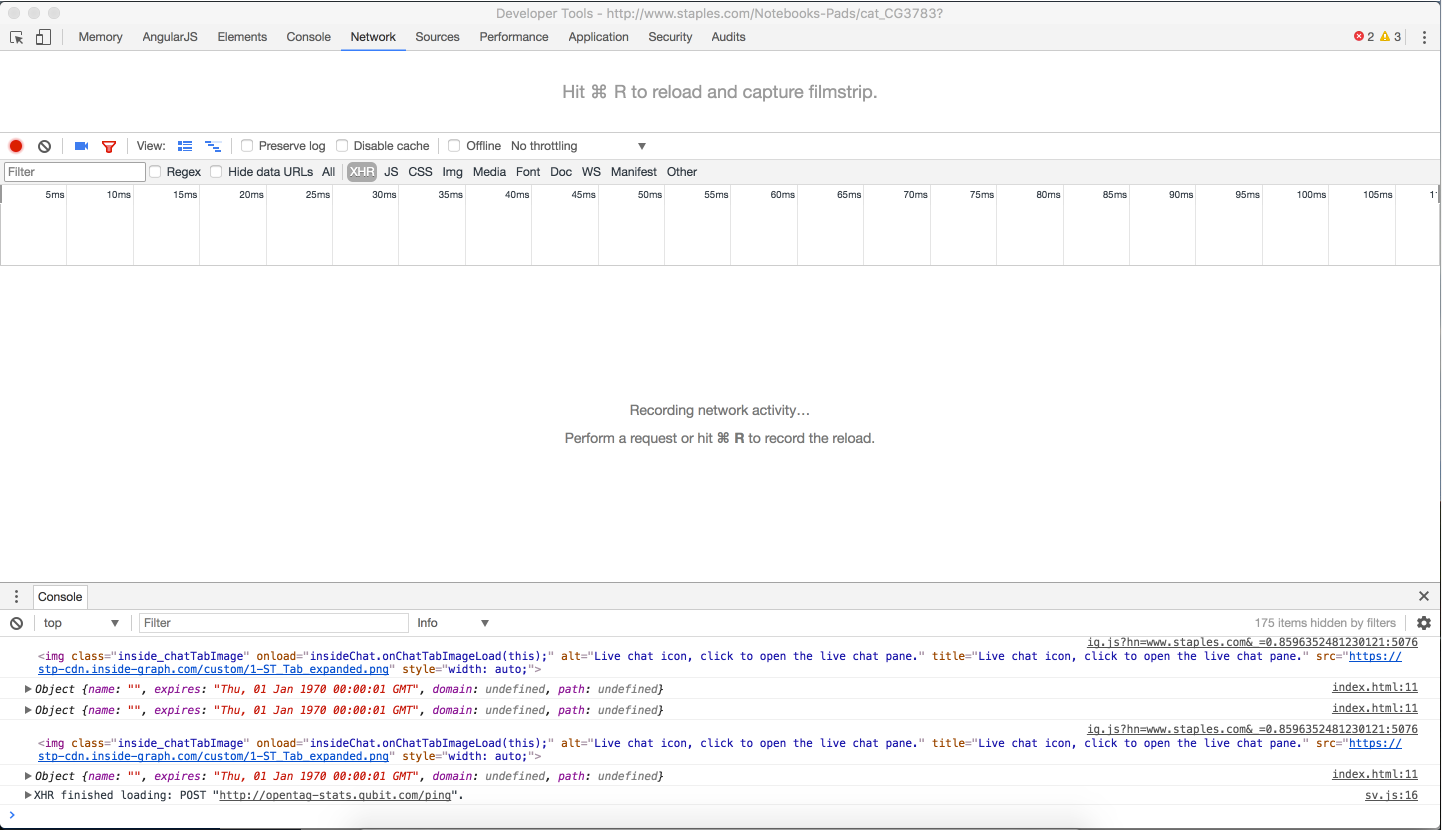This screenshot has width=1442, height=830.
Task: Switch to the Sources tab
Action: click(x=437, y=36)
